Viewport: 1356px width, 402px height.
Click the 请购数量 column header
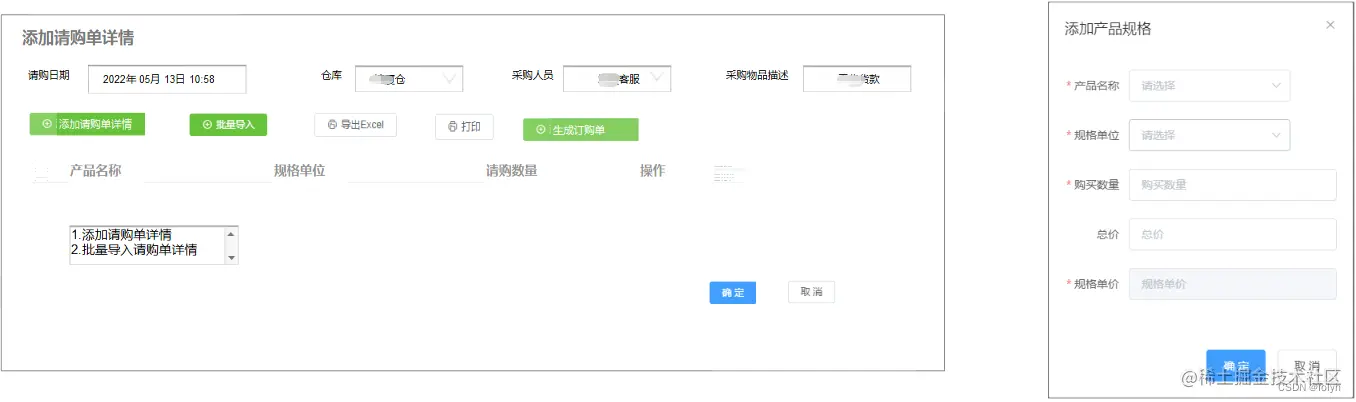click(512, 171)
